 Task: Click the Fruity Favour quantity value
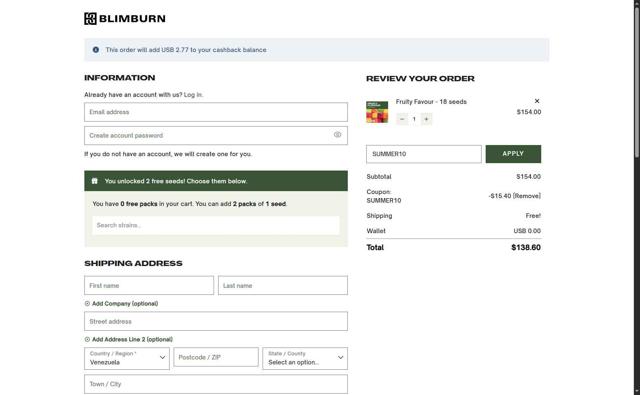[x=414, y=119]
